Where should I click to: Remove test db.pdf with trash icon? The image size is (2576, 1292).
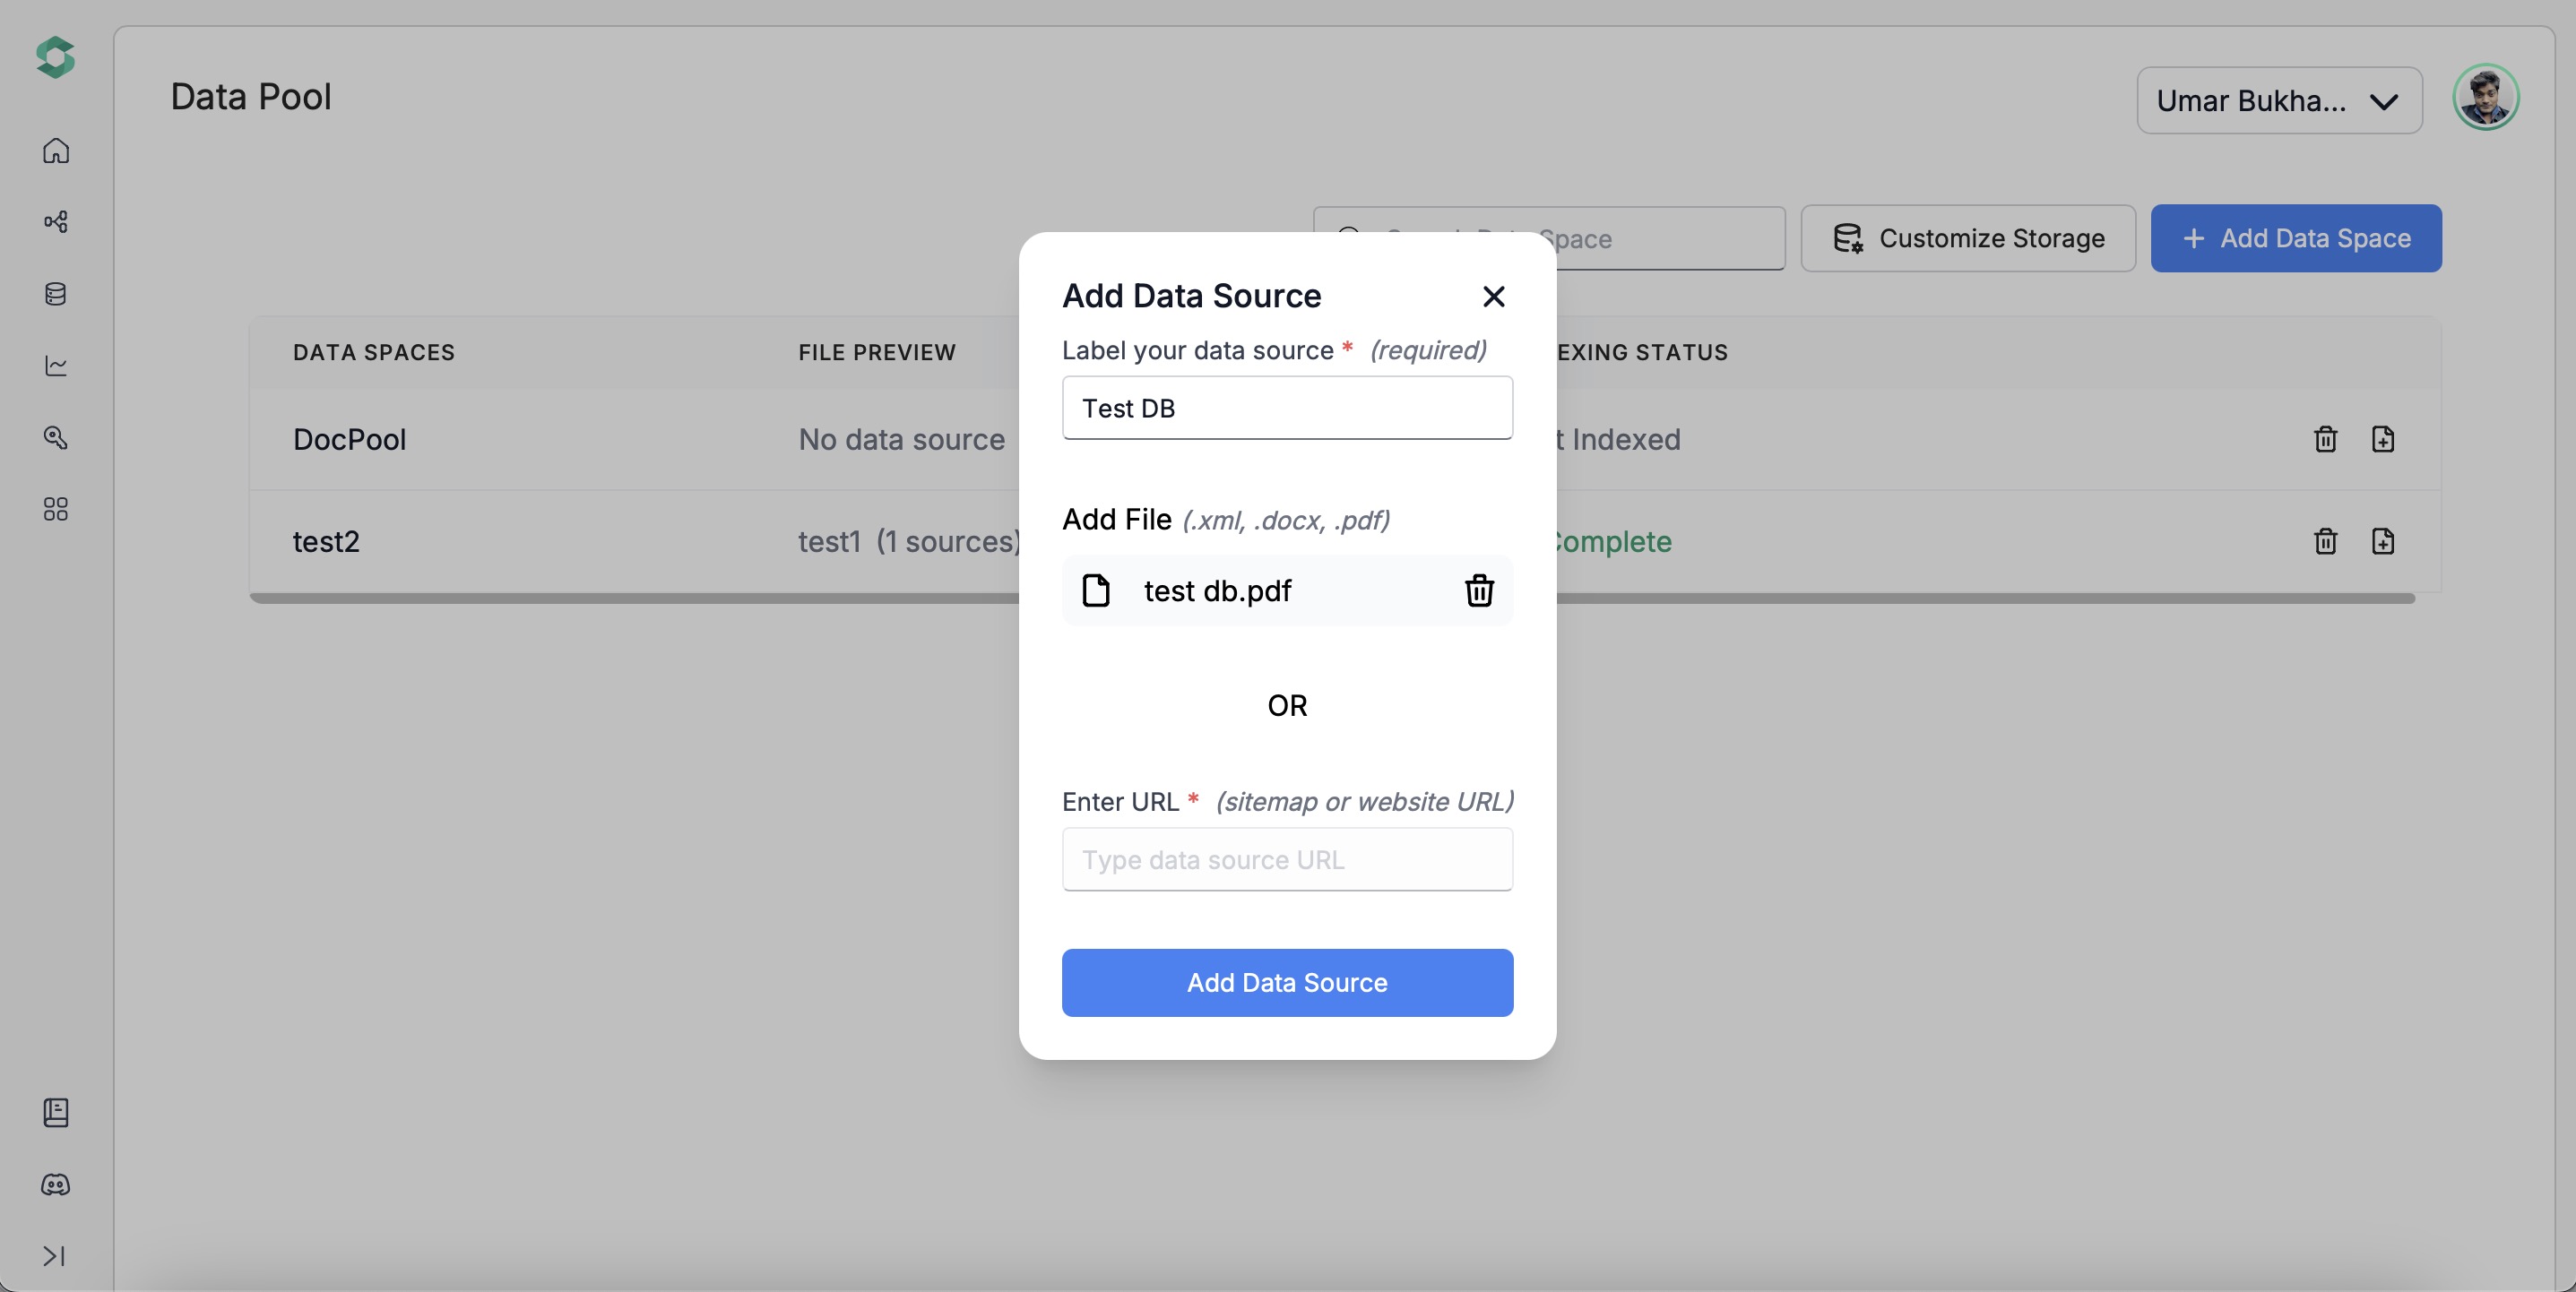(1479, 591)
